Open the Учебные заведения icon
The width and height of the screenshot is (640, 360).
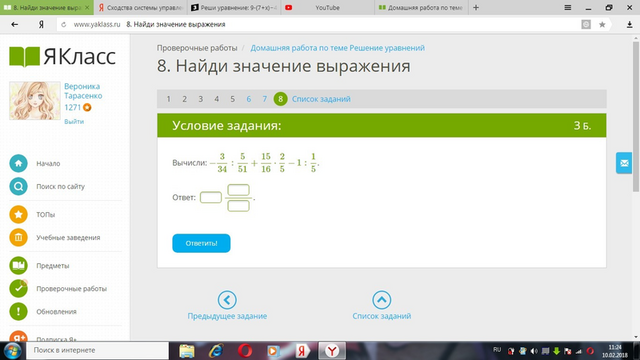[x=18, y=237]
